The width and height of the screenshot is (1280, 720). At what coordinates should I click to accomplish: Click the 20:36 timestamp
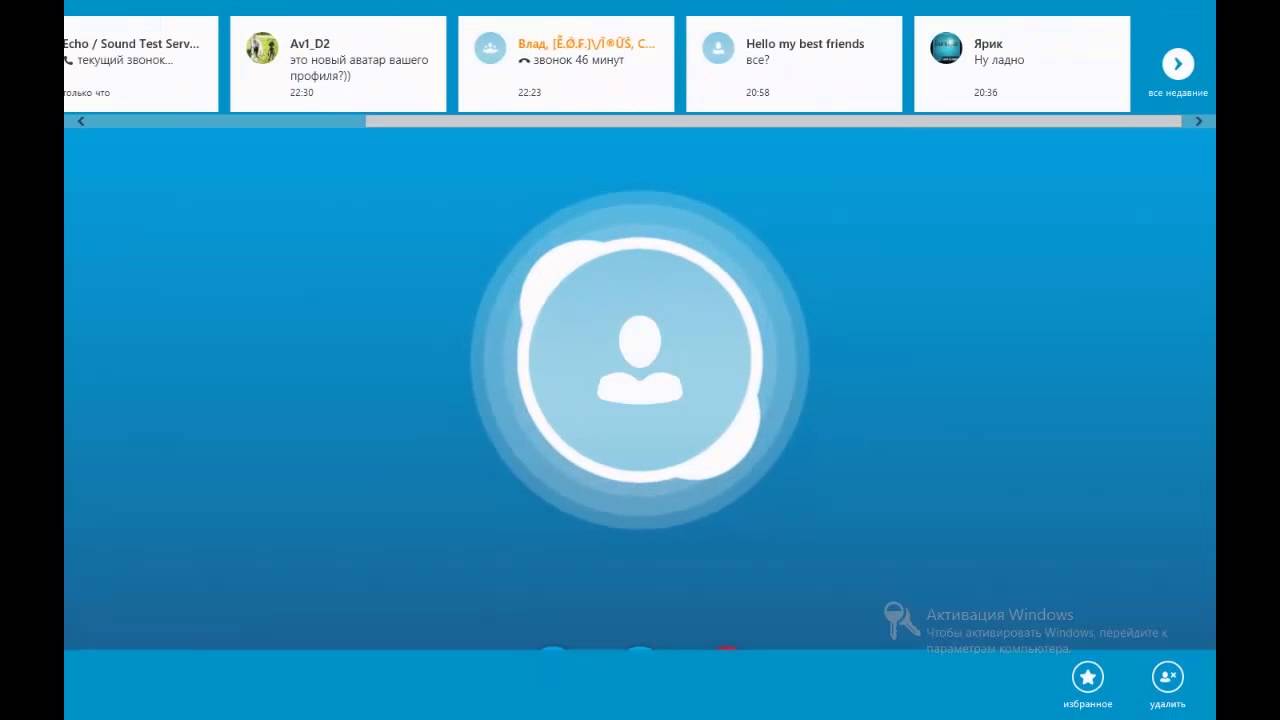(x=986, y=92)
